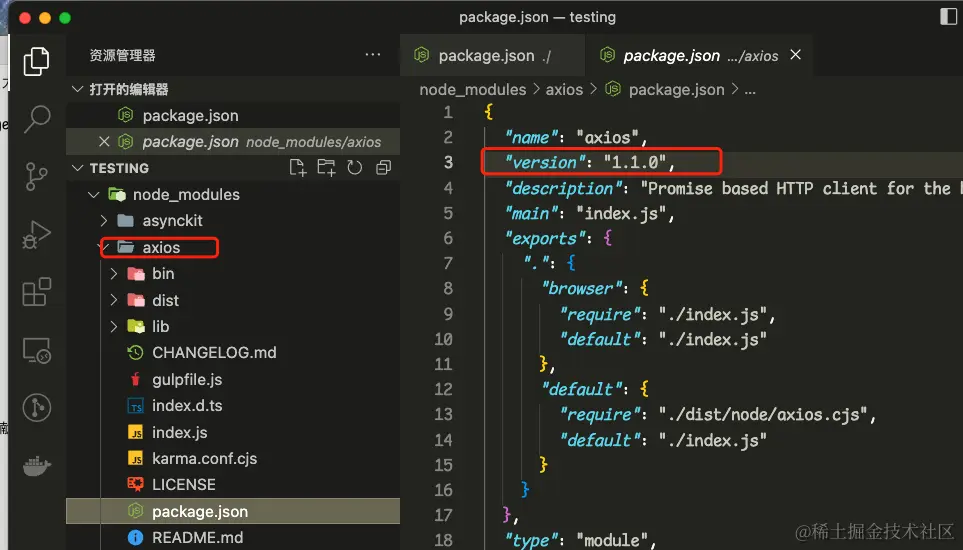Click the green fullscreen window button
This screenshot has height=550, width=963.
coord(64,18)
